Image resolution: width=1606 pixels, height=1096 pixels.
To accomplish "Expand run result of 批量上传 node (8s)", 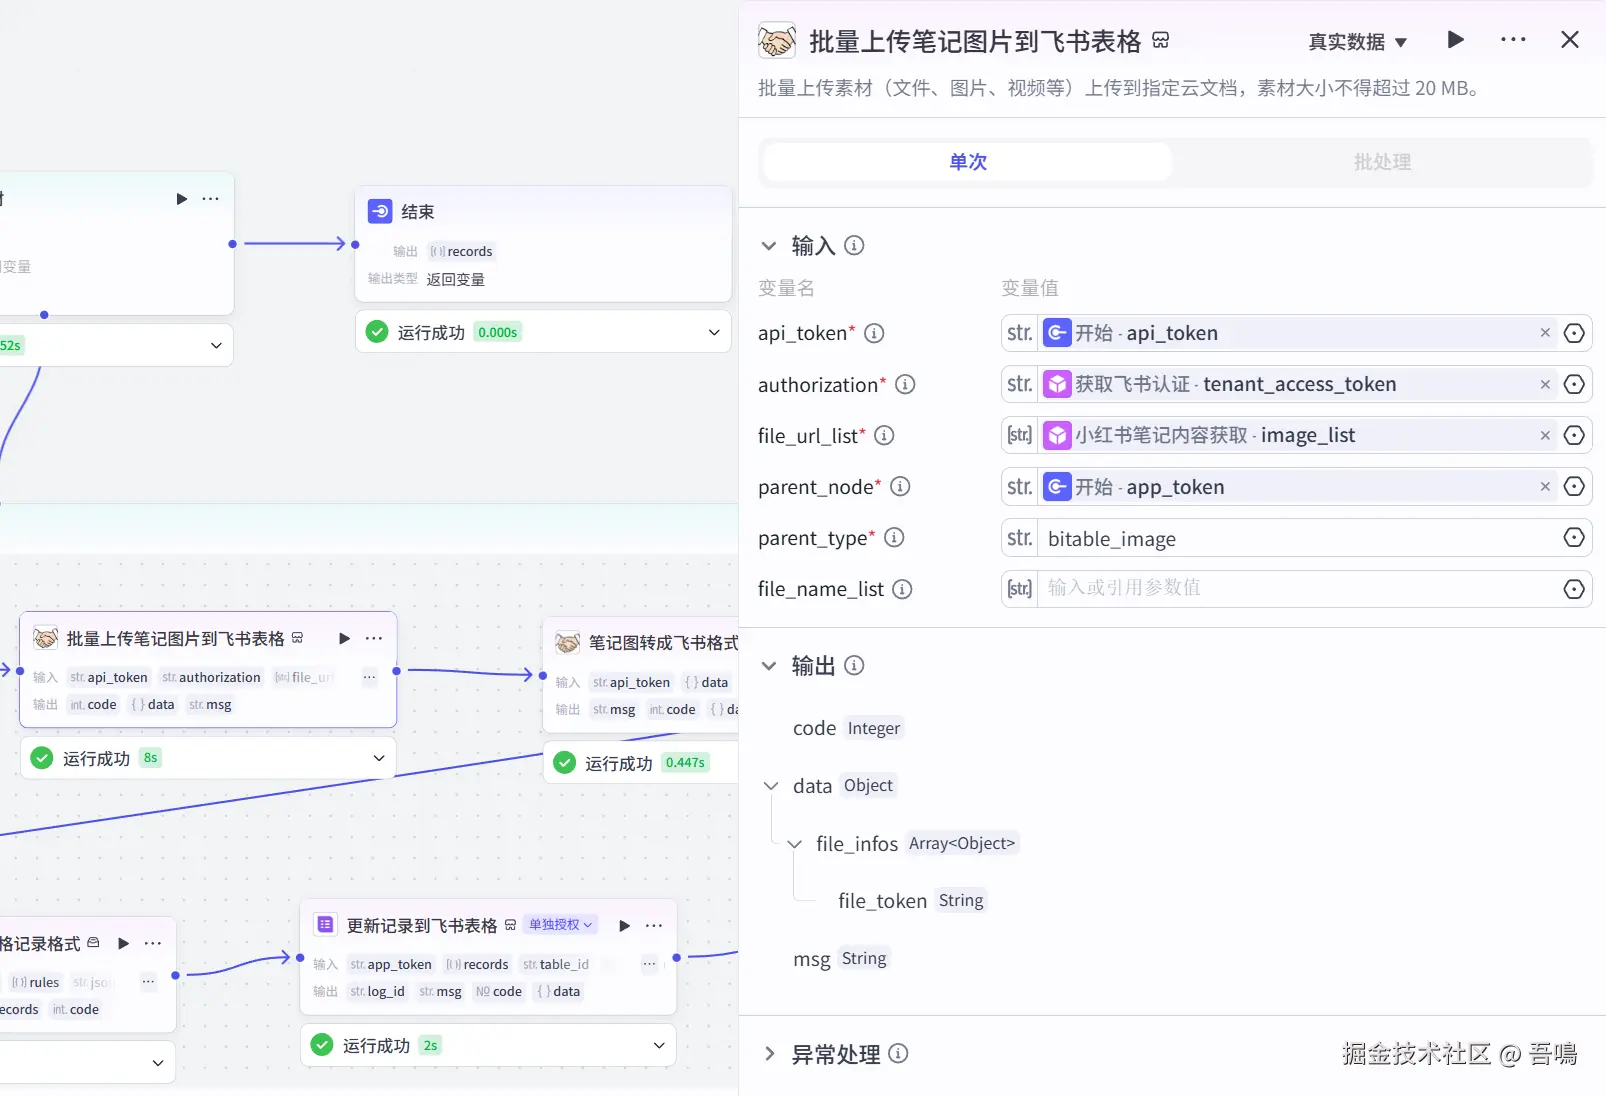I will [x=379, y=758].
